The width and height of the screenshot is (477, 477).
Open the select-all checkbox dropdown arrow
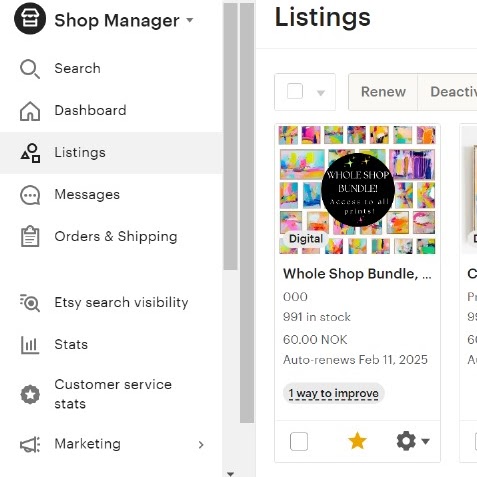pos(321,93)
